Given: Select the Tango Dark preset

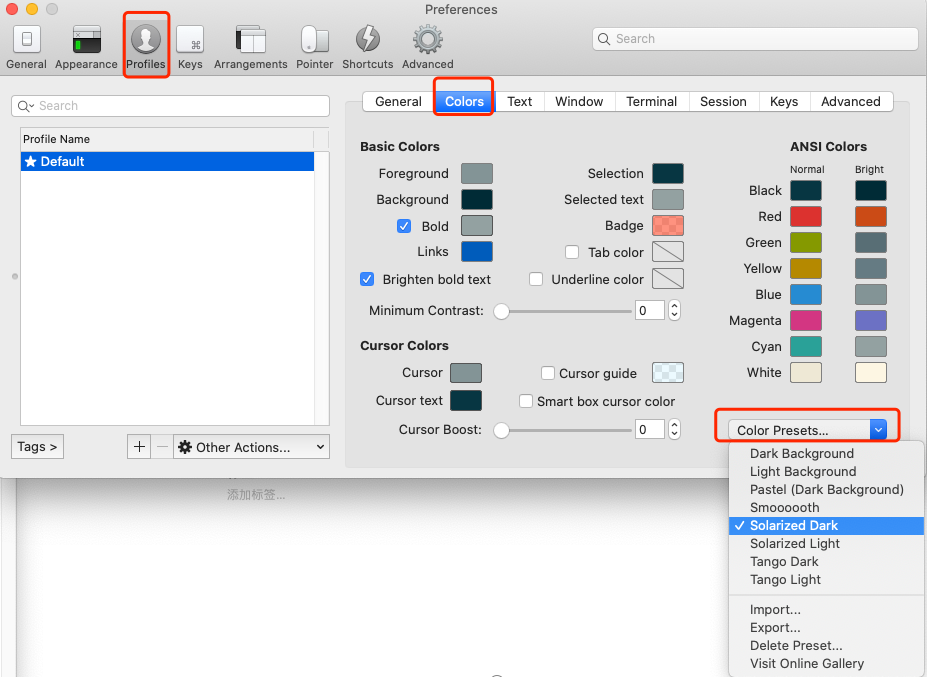Looking at the screenshot, I should point(826,562).
